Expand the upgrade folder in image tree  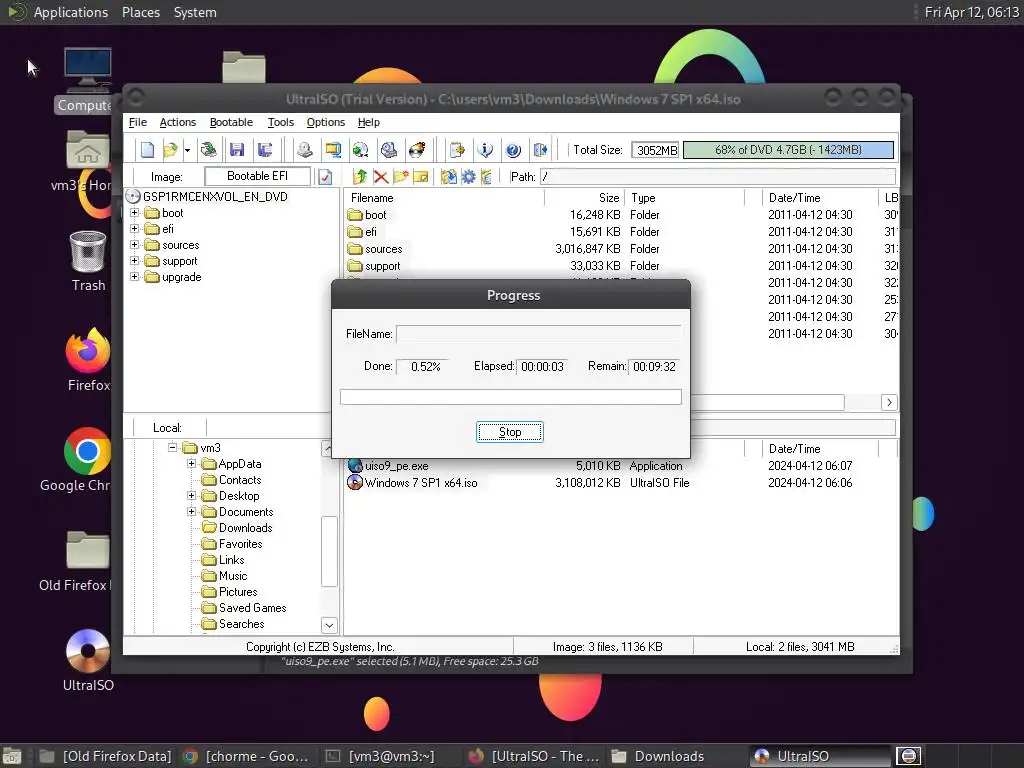click(x=135, y=277)
